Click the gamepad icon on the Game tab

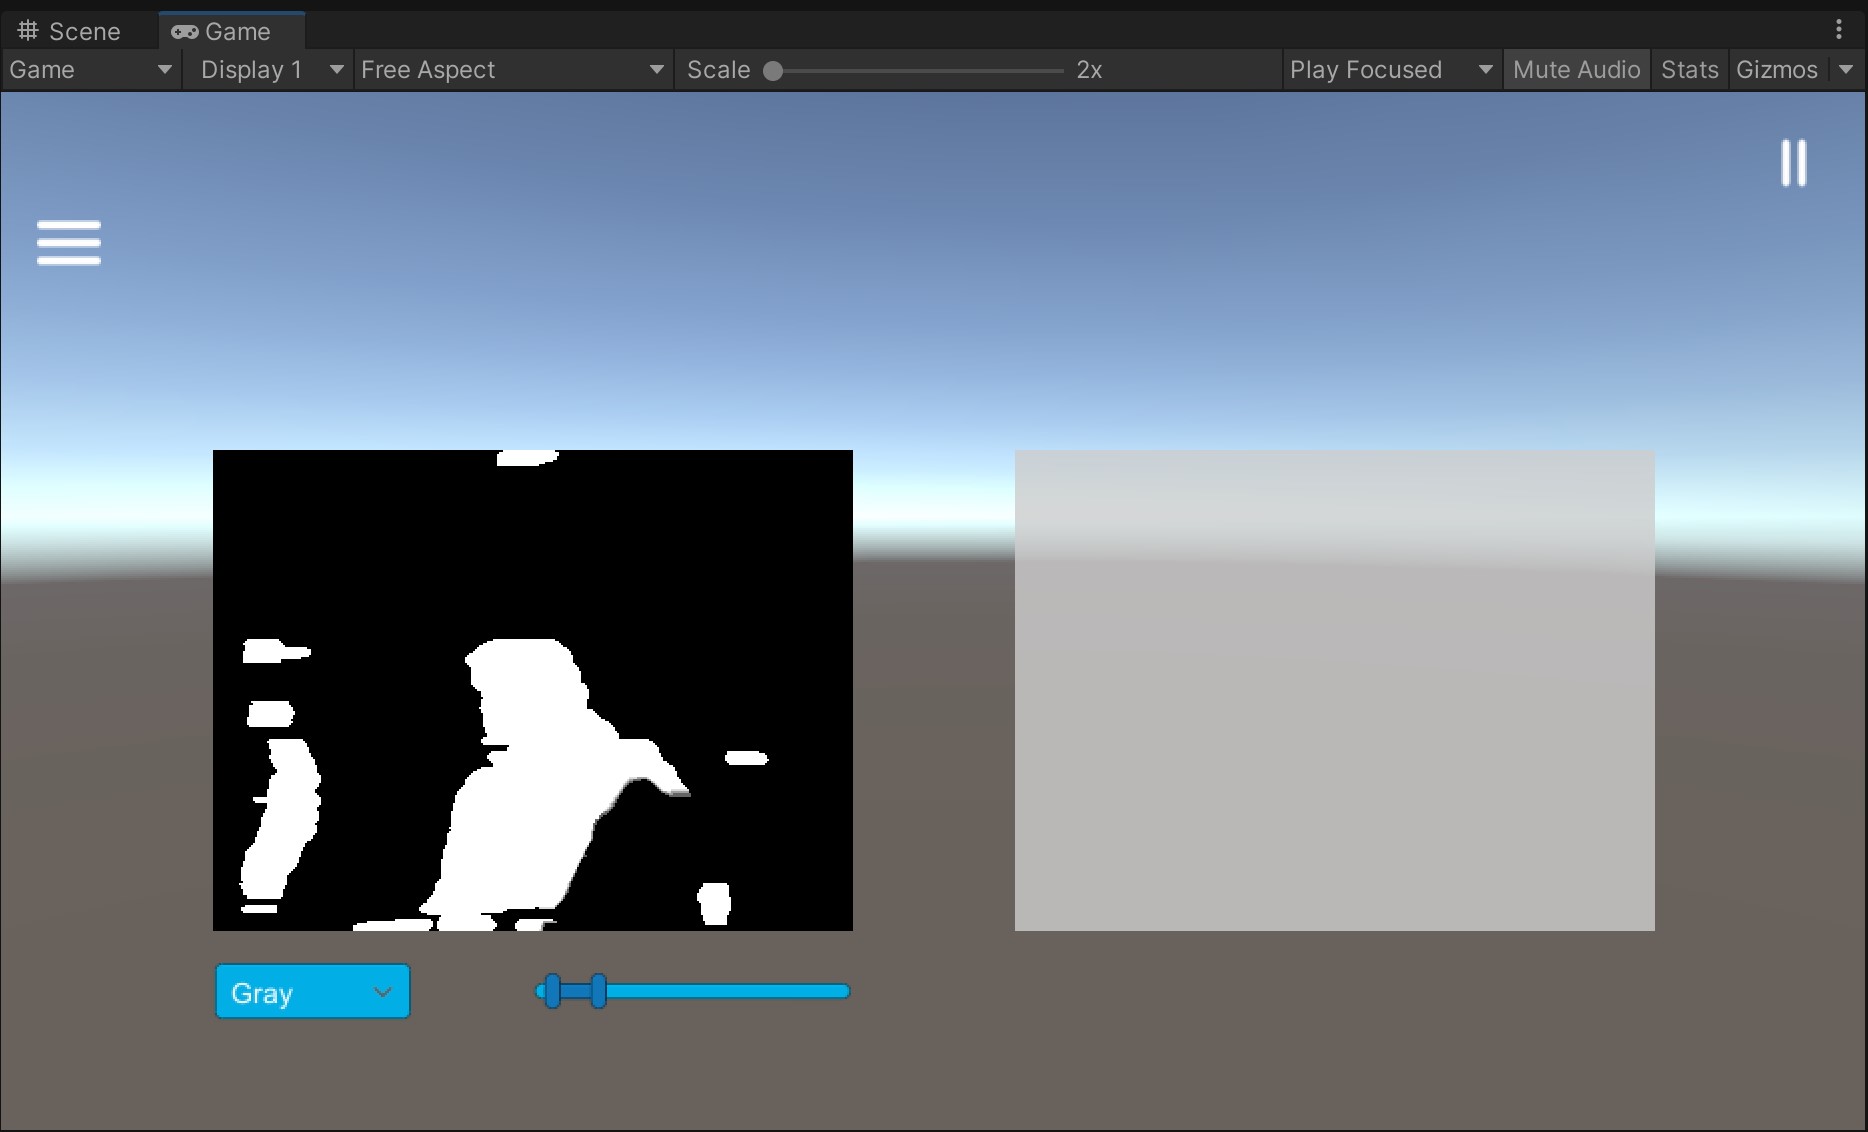tap(185, 31)
